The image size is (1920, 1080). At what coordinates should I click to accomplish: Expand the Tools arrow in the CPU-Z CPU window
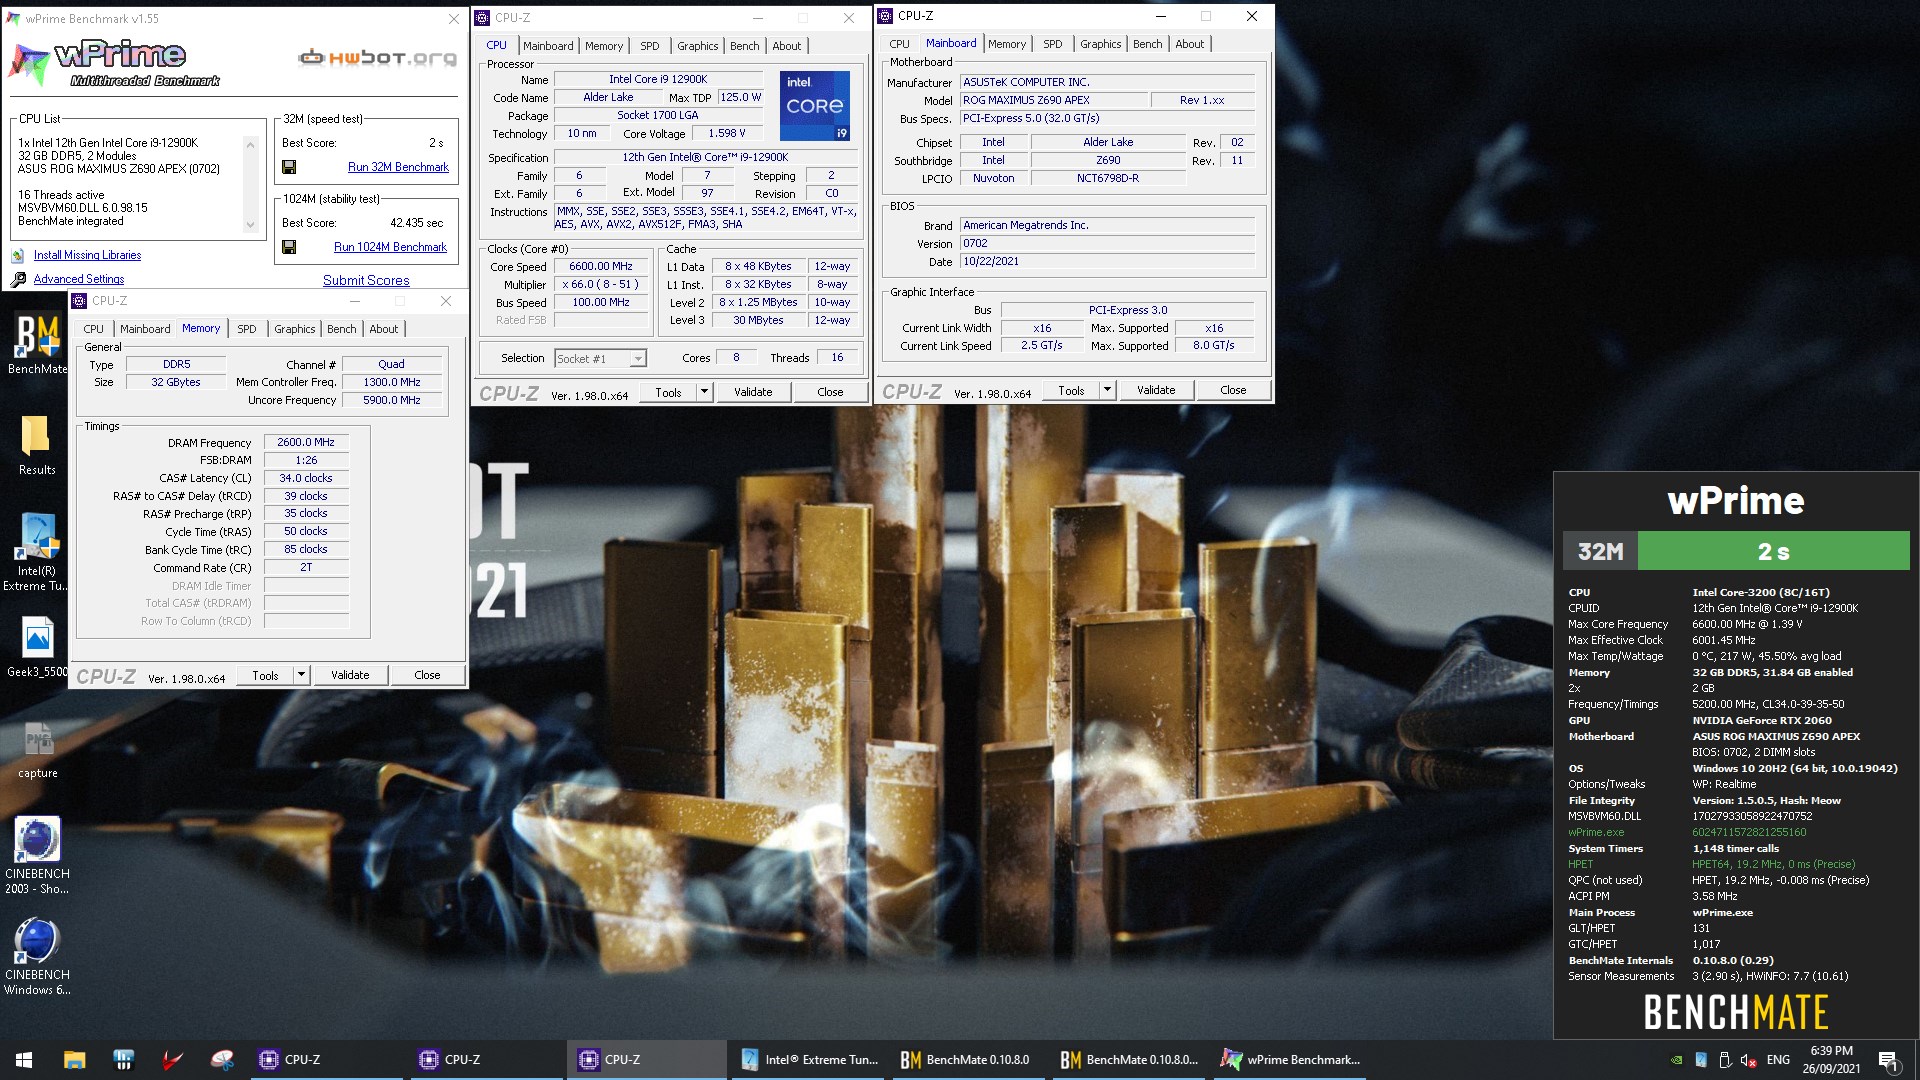(705, 392)
